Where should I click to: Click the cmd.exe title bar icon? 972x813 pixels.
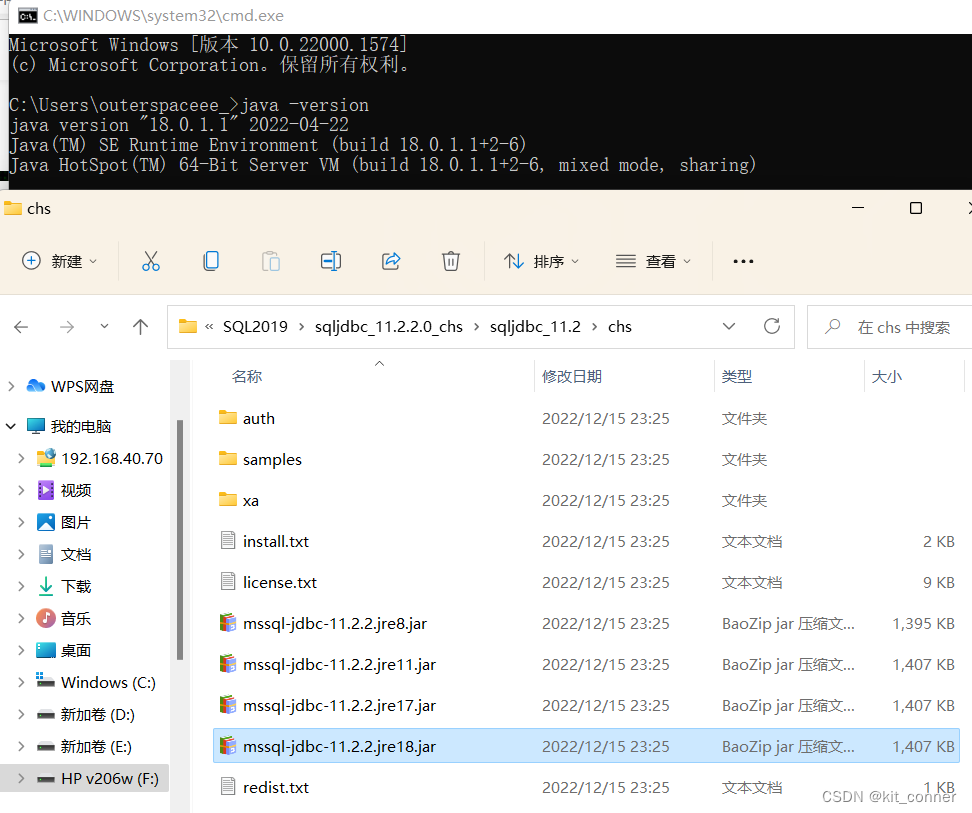[x=27, y=15]
